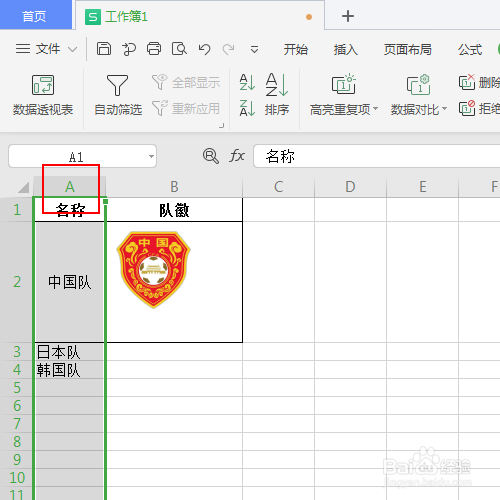Viewport: 500px width, 500px height.
Task: Expand quick access toolbar customization arrow
Action: click(254, 50)
